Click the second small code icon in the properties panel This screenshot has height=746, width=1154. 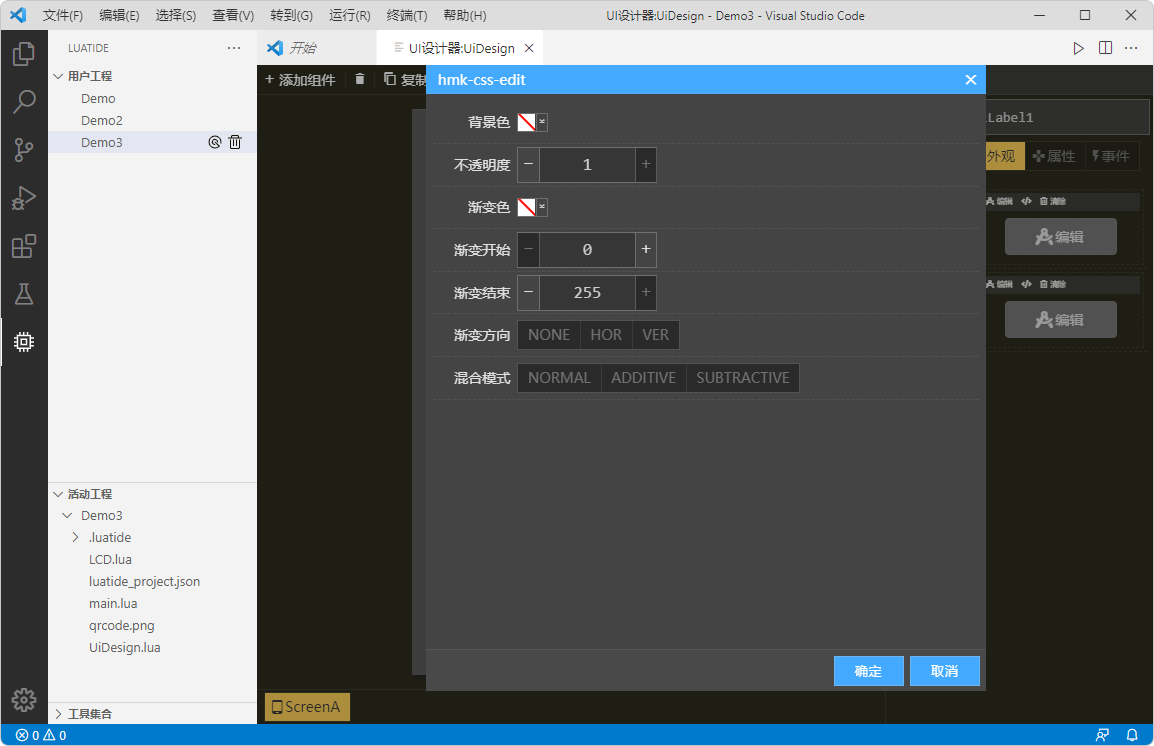(x=1027, y=284)
